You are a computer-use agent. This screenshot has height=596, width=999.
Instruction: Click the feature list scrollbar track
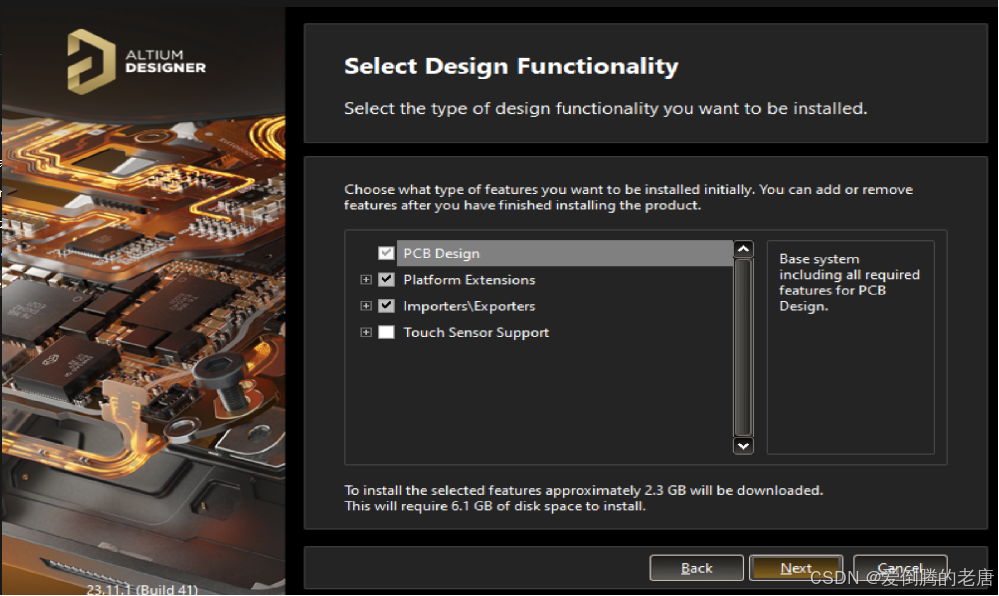pos(744,347)
